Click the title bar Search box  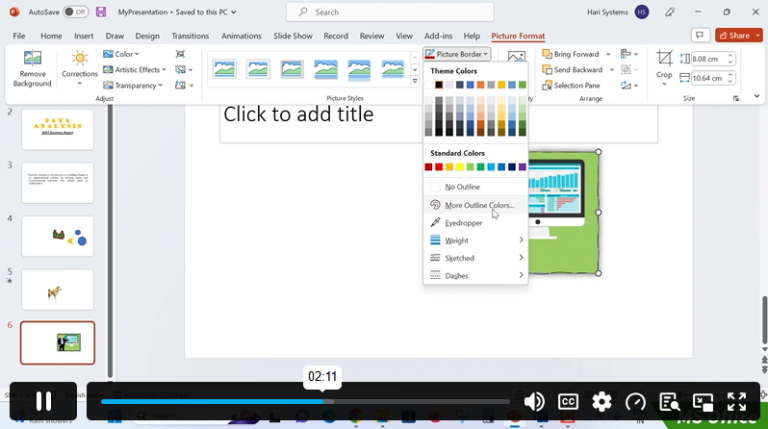(390, 12)
